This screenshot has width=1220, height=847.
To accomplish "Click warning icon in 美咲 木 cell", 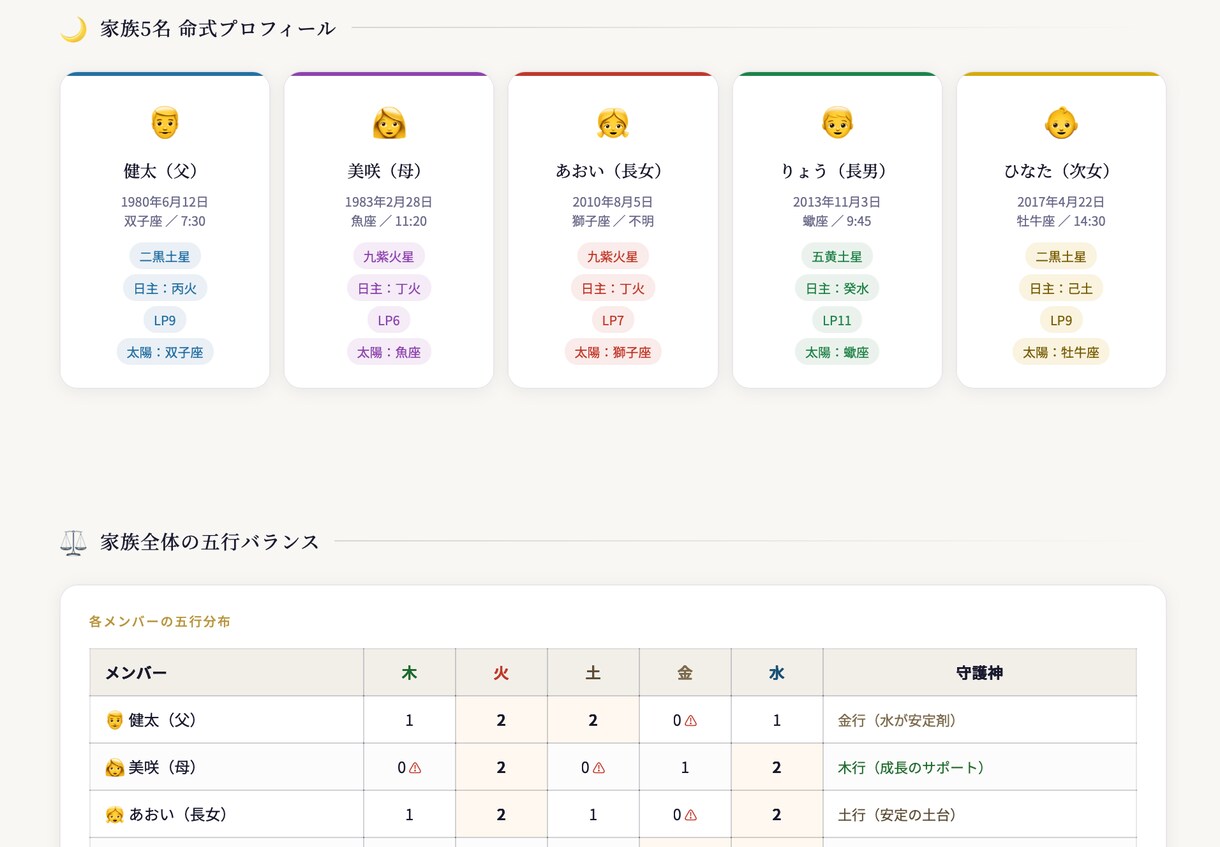I will pos(415,768).
